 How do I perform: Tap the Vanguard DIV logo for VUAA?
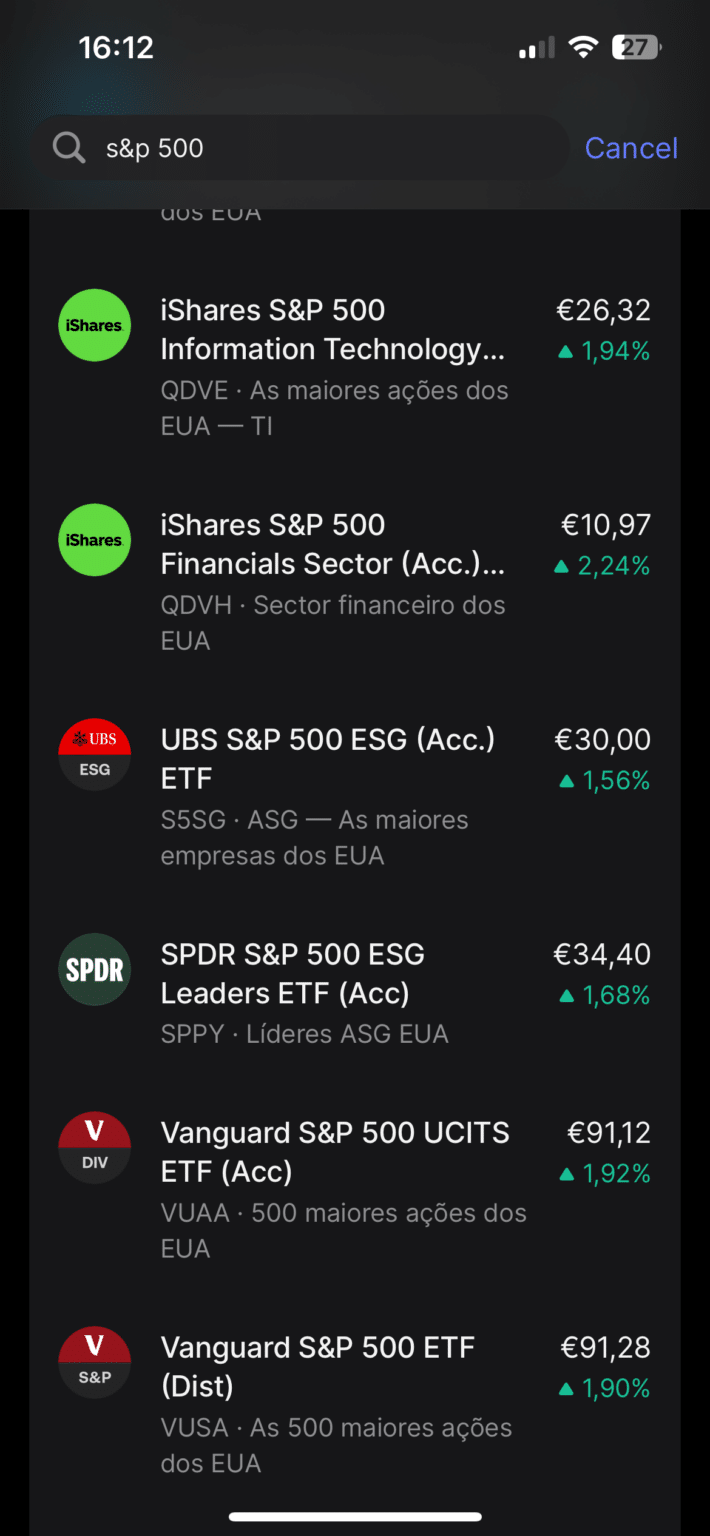tap(94, 1148)
